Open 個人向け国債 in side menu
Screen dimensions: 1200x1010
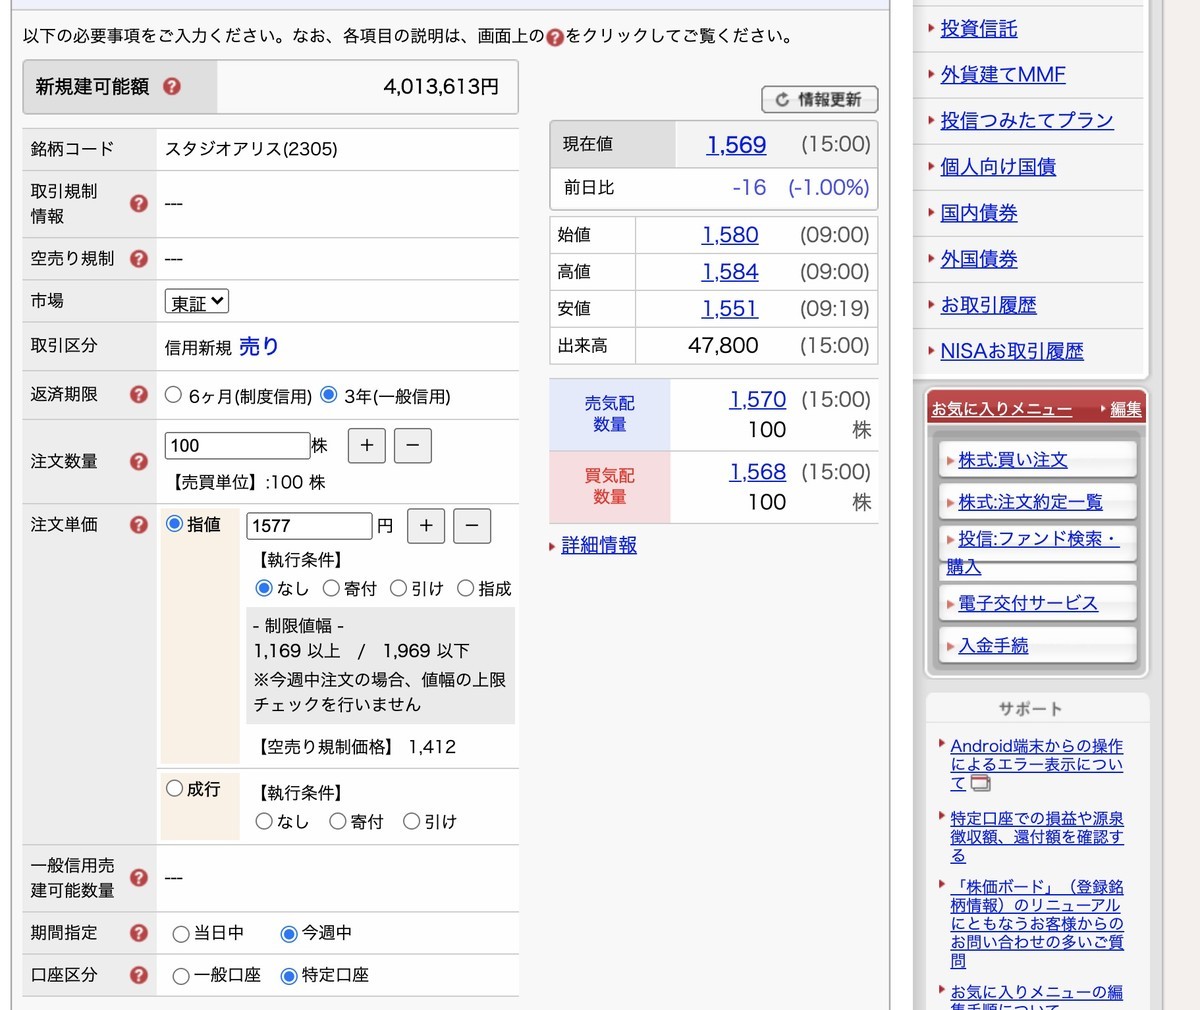(x=998, y=167)
